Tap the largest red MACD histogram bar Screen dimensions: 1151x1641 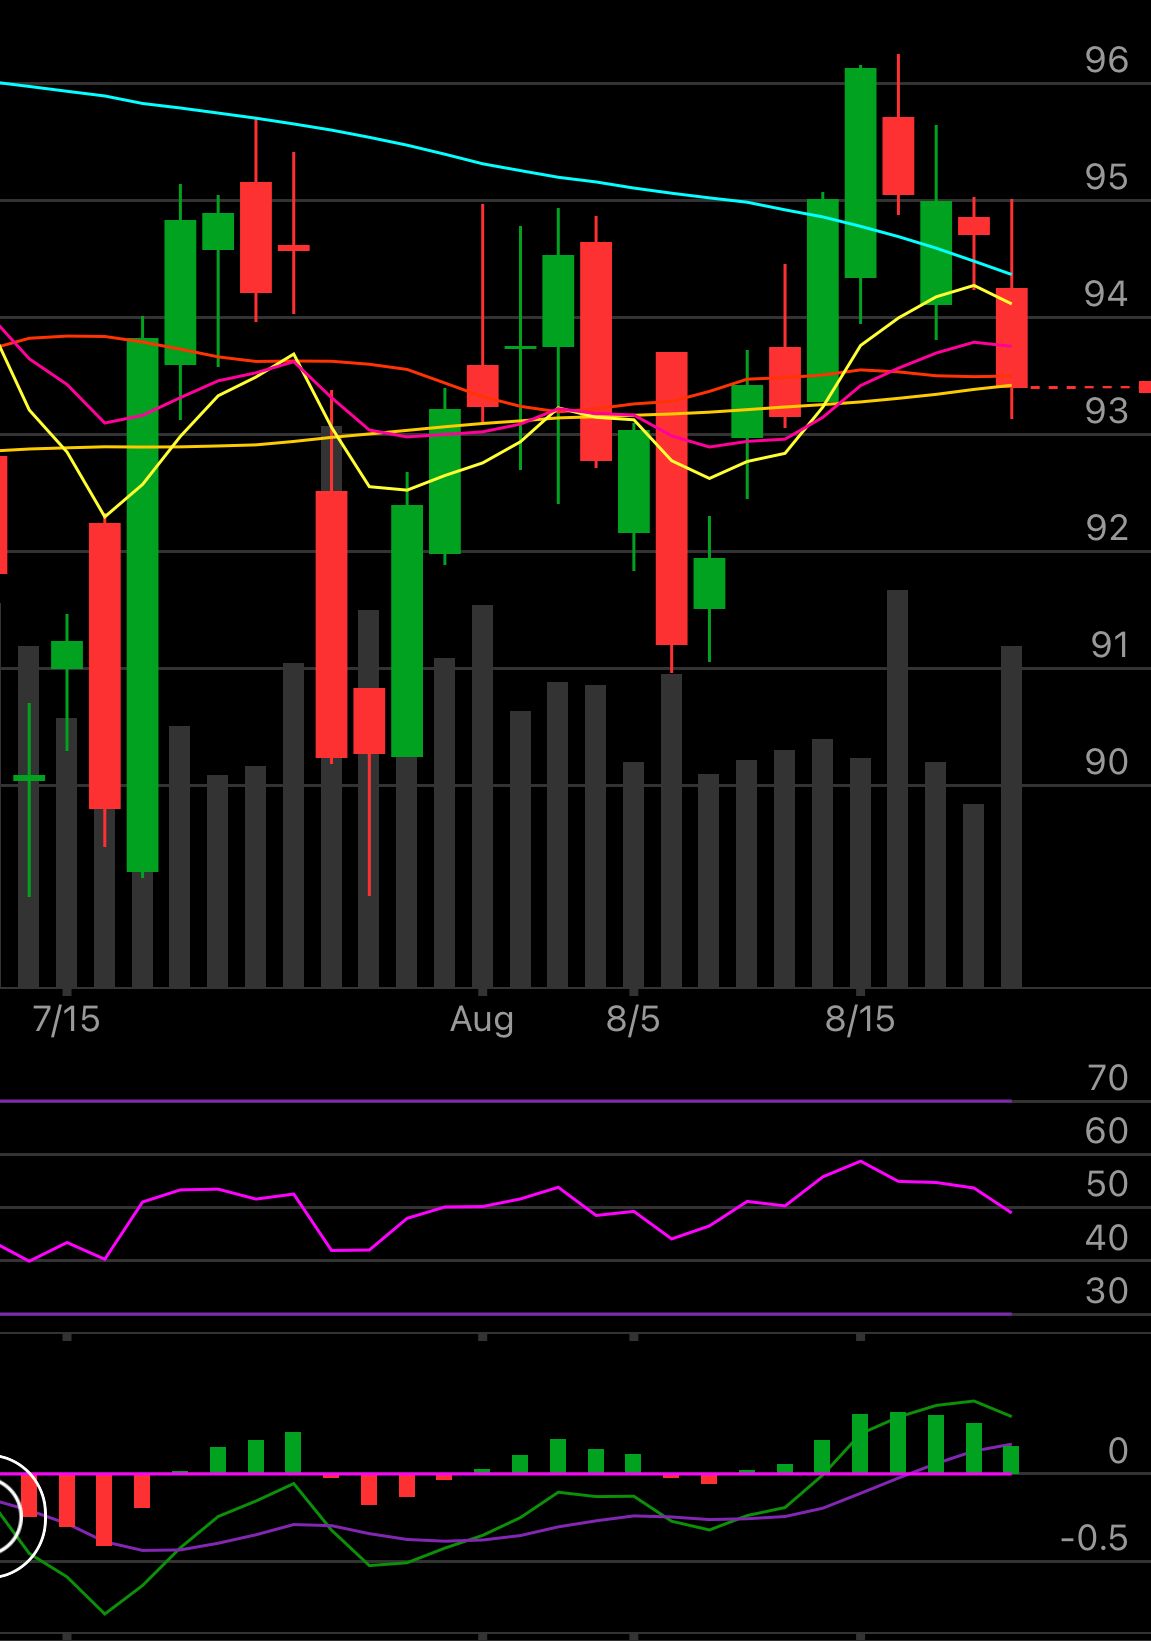tap(105, 1509)
